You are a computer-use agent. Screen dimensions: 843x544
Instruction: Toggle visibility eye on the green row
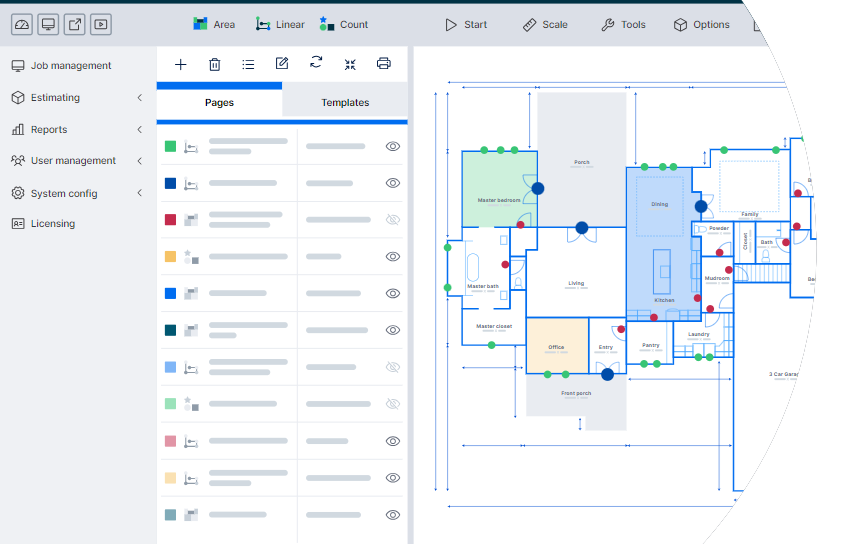pyautogui.click(x=393, y=146)
